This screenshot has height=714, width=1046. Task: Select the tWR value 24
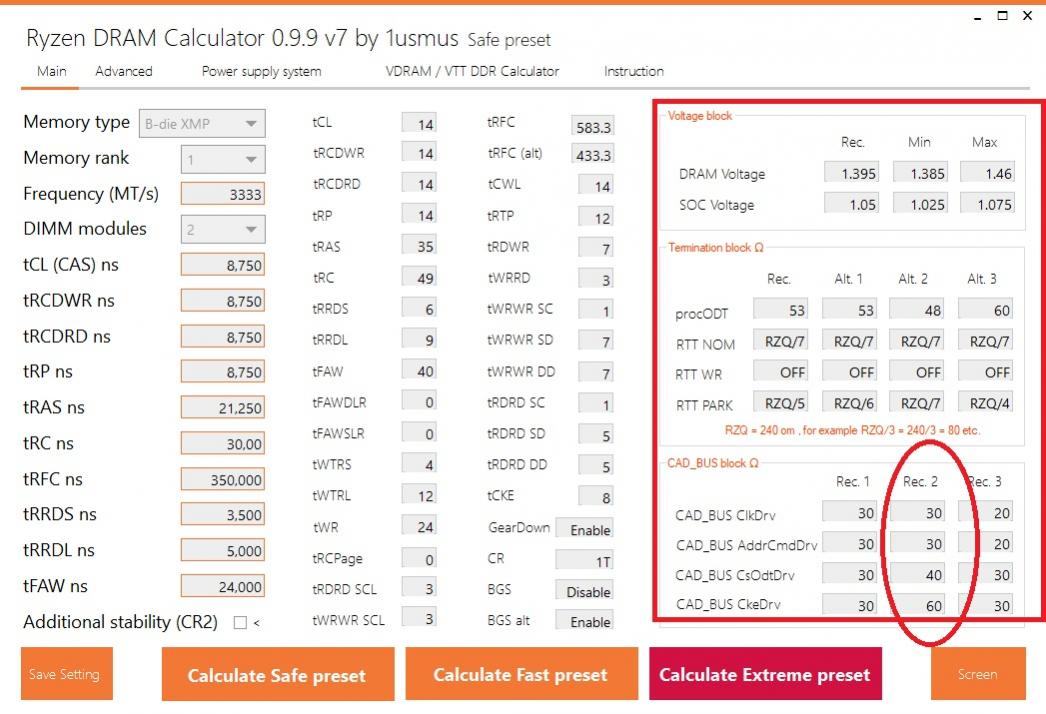419,527
